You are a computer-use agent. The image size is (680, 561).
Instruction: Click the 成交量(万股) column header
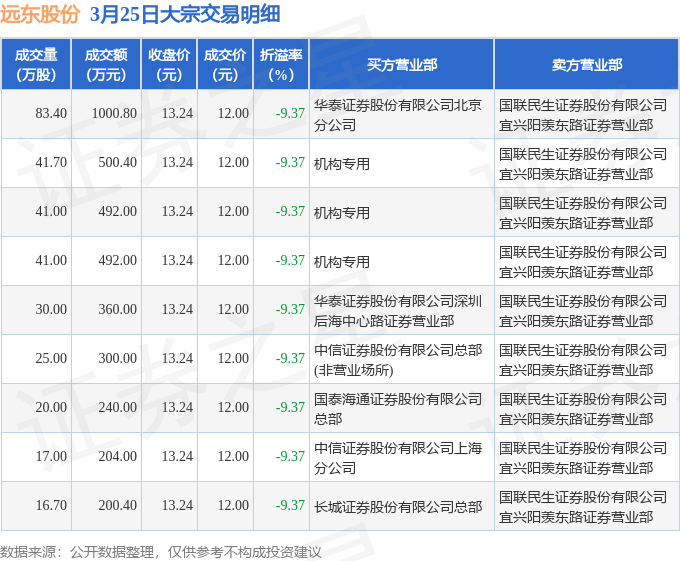tap(36, 65)
